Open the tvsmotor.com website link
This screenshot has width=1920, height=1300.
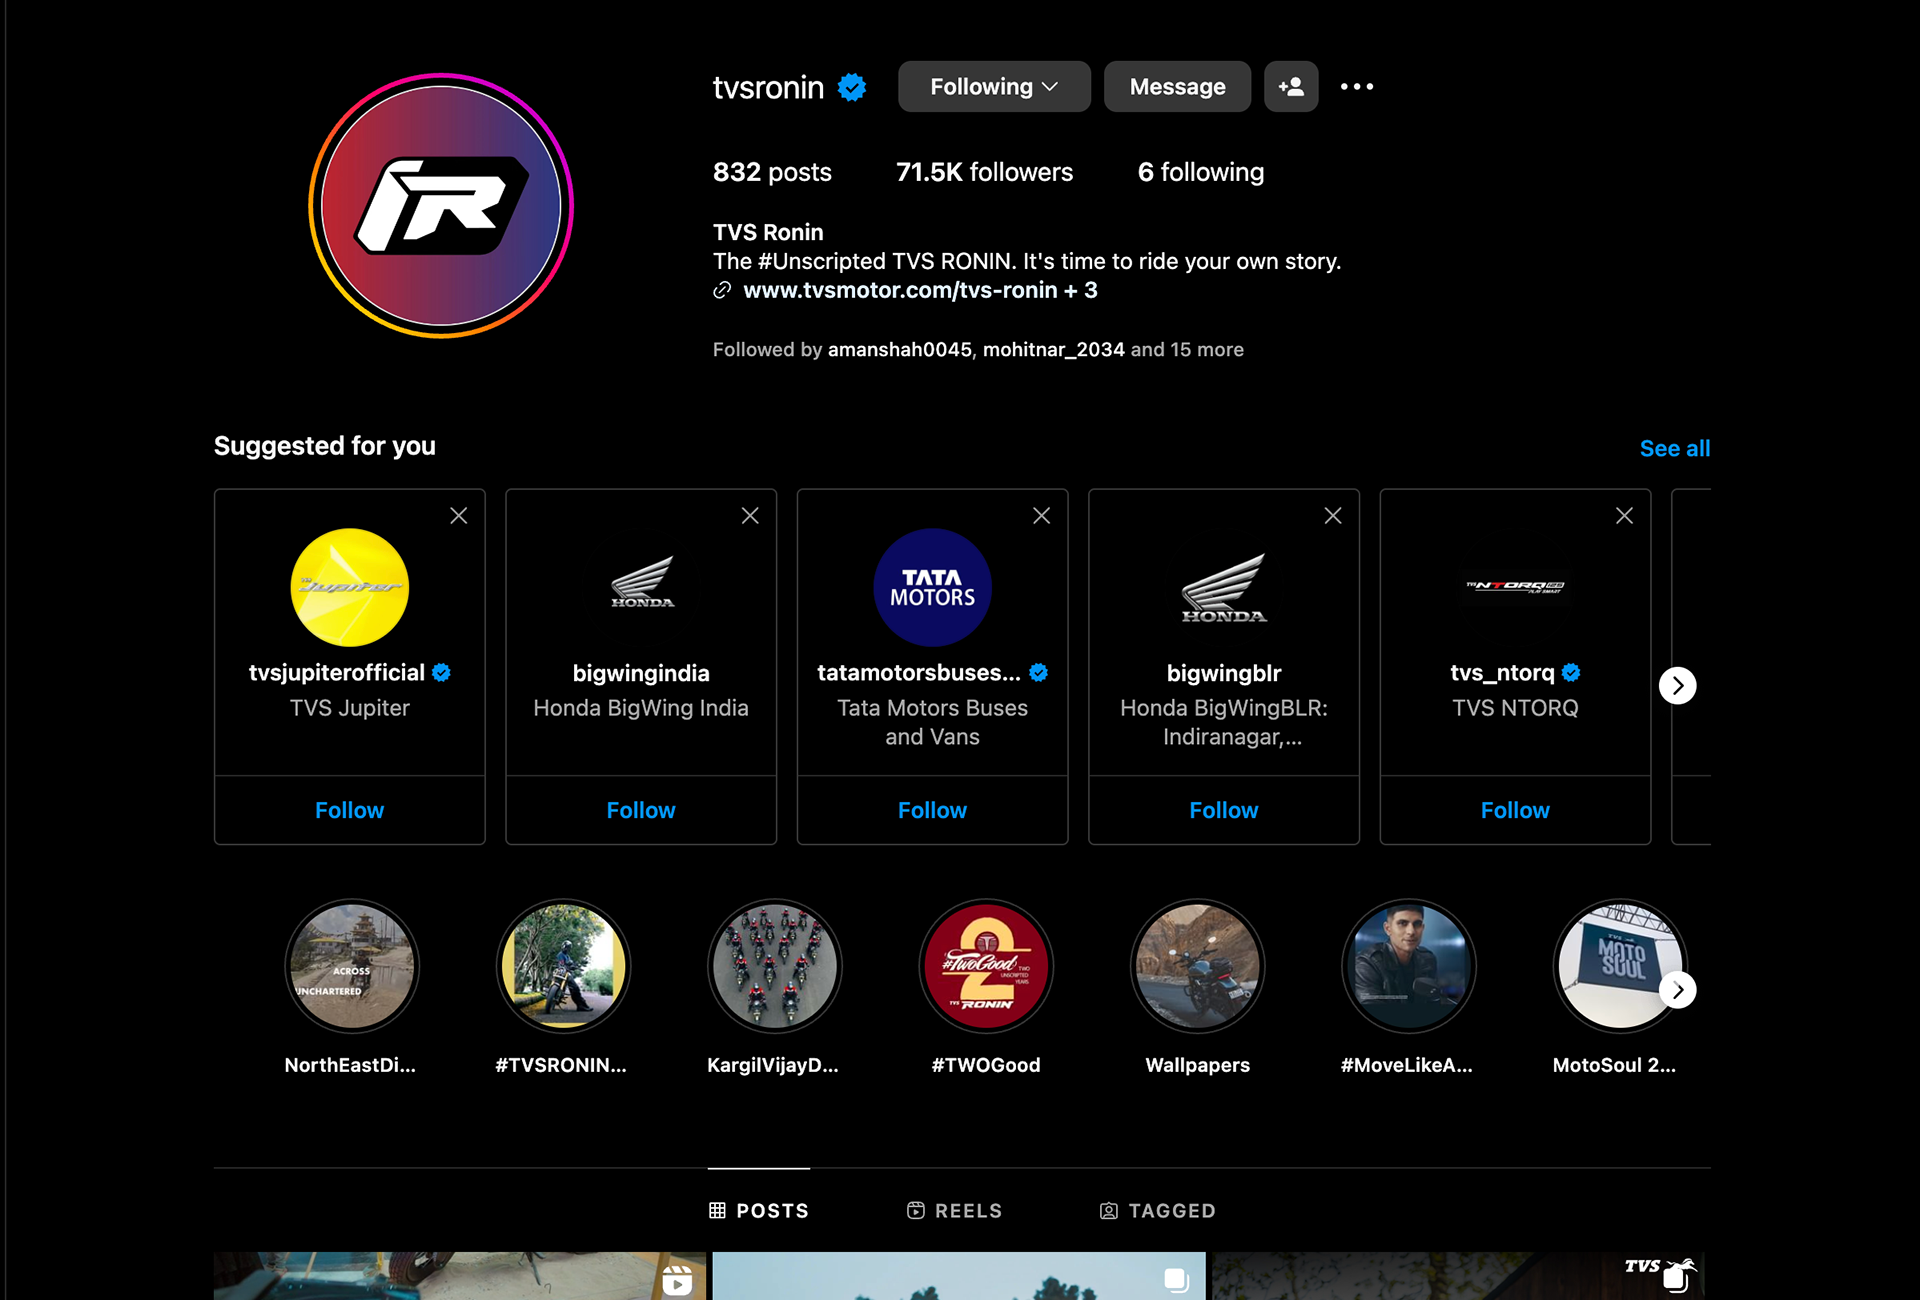click(899, 291)
